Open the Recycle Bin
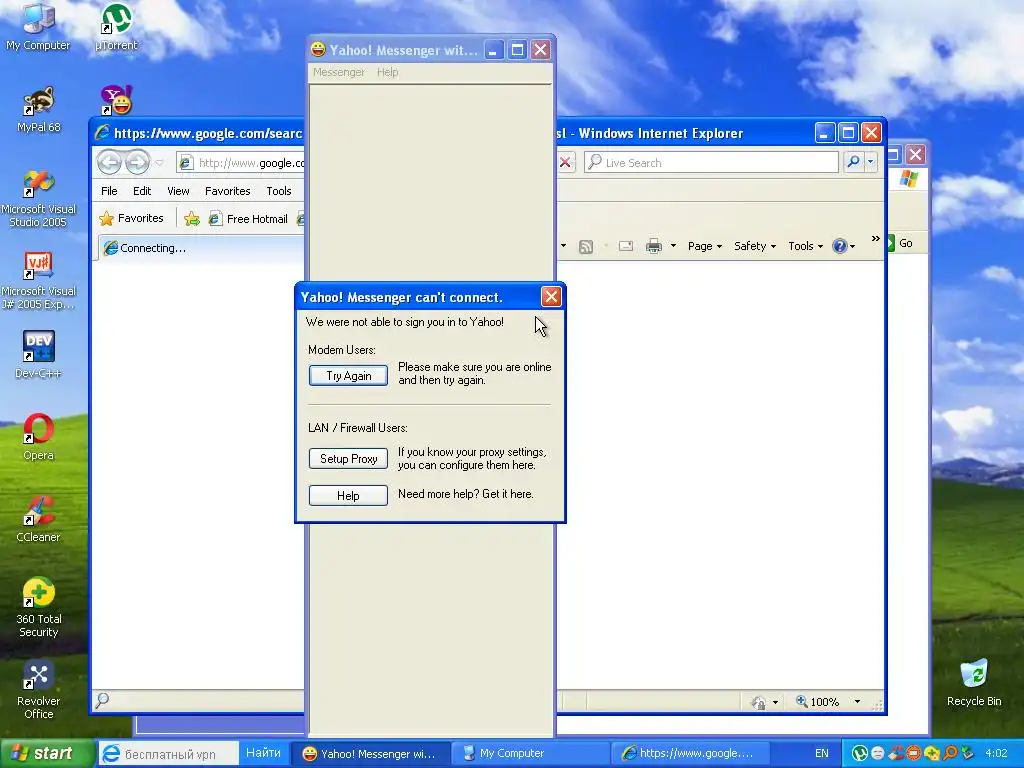The image size is (1024, 768). coord(974,682)
